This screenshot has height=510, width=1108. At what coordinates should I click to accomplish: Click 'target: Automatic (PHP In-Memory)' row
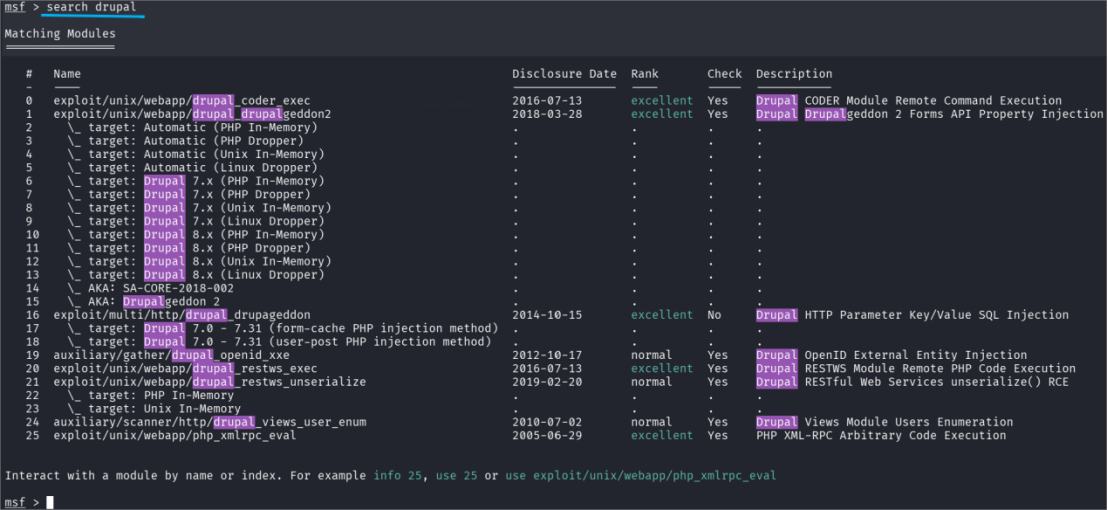point(192,128)
